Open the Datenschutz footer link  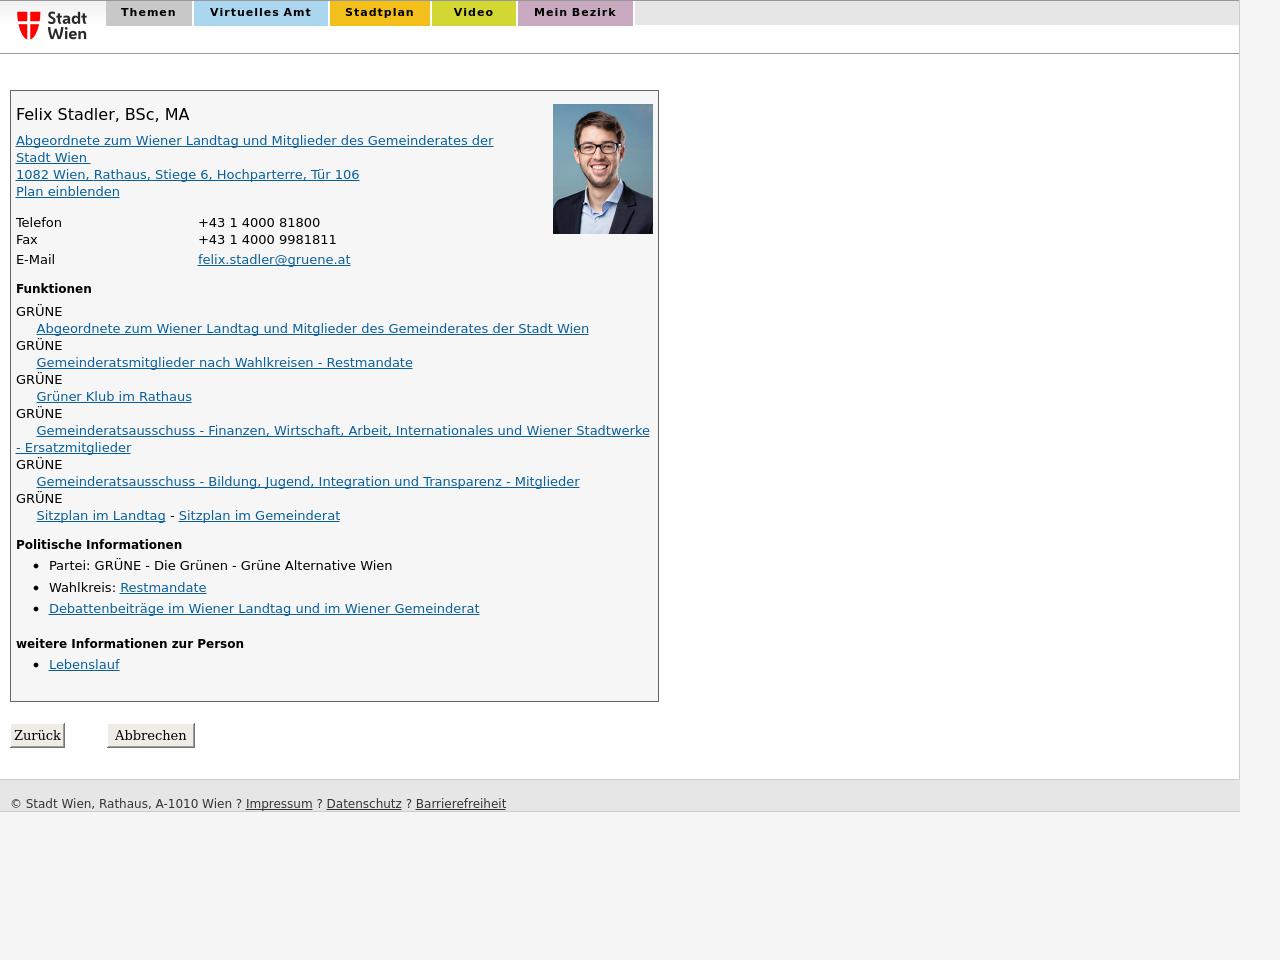364,803
